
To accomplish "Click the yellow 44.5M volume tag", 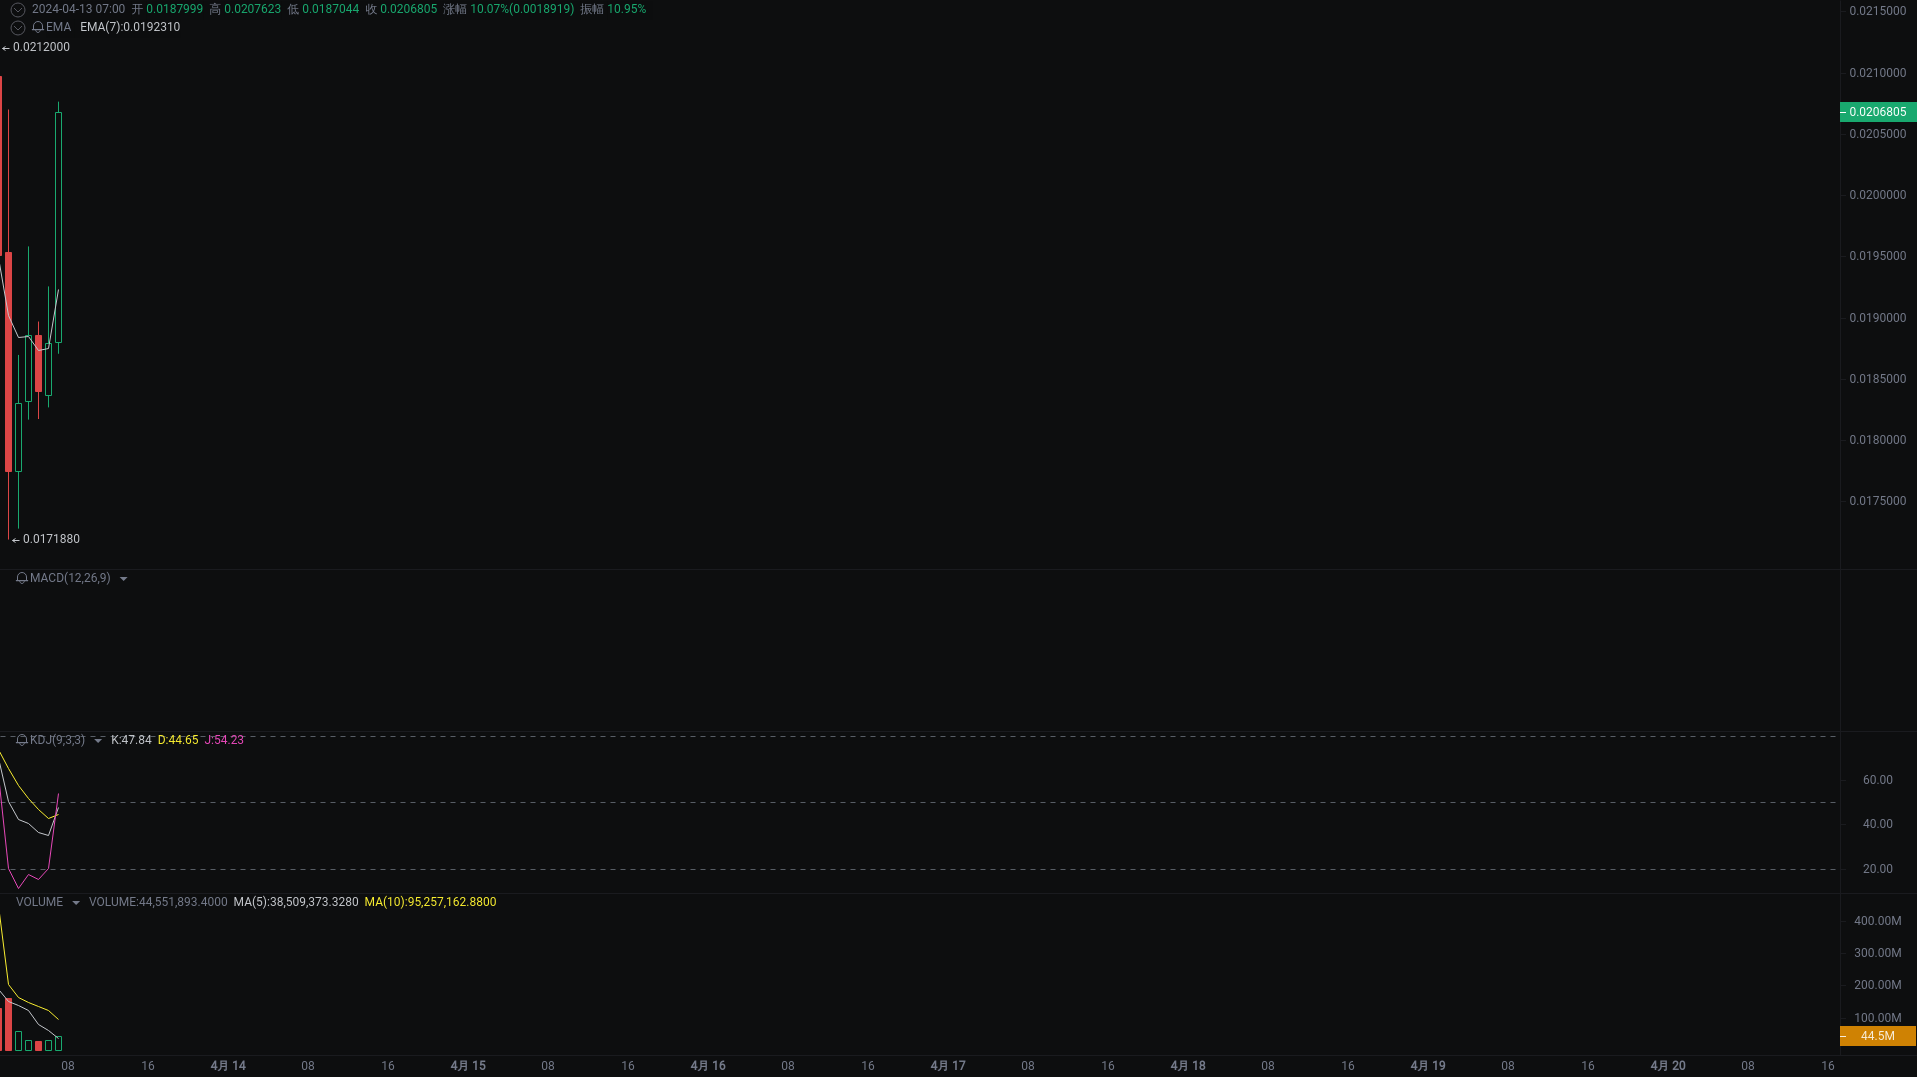I will (1877, 1036).
